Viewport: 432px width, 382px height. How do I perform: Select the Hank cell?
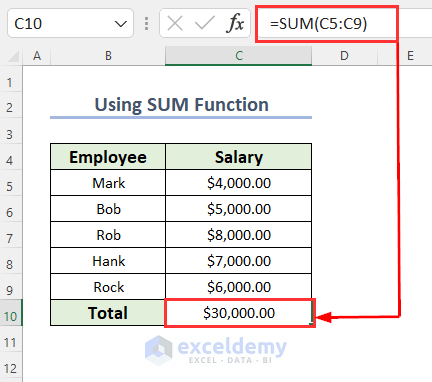point(108,261)
